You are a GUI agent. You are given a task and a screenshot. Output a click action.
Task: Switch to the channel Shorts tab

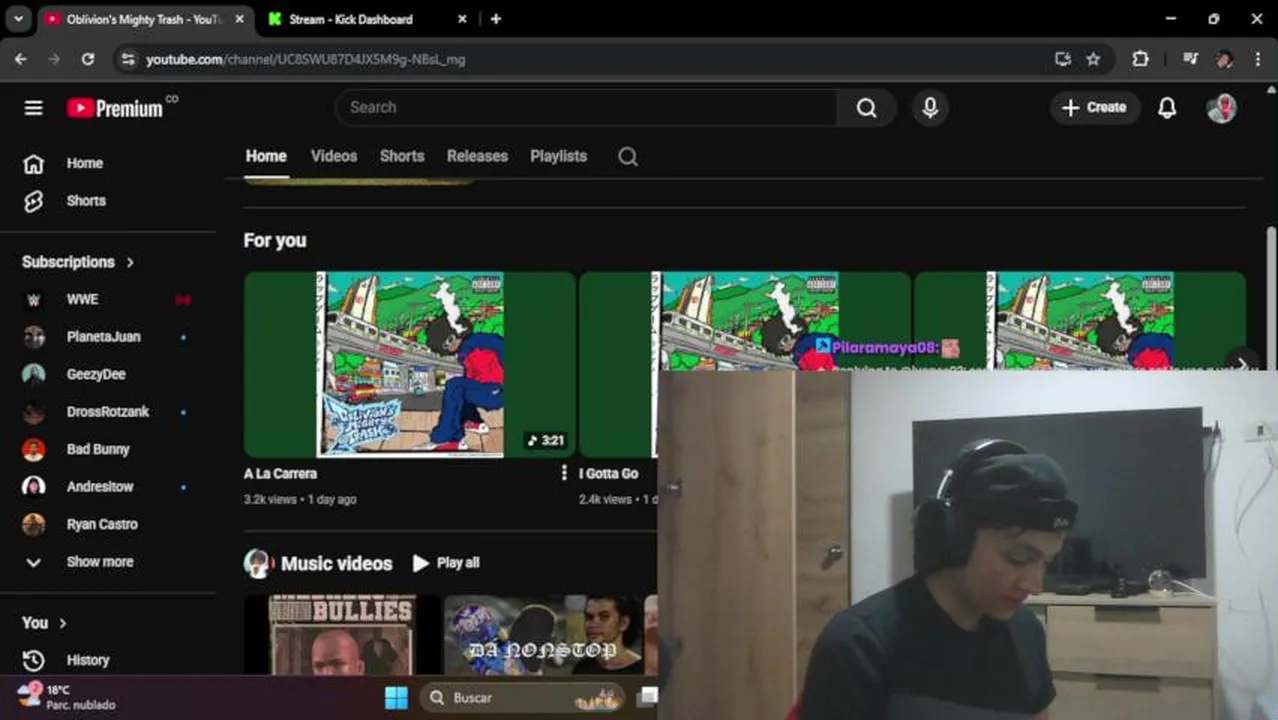click(402, 156)
